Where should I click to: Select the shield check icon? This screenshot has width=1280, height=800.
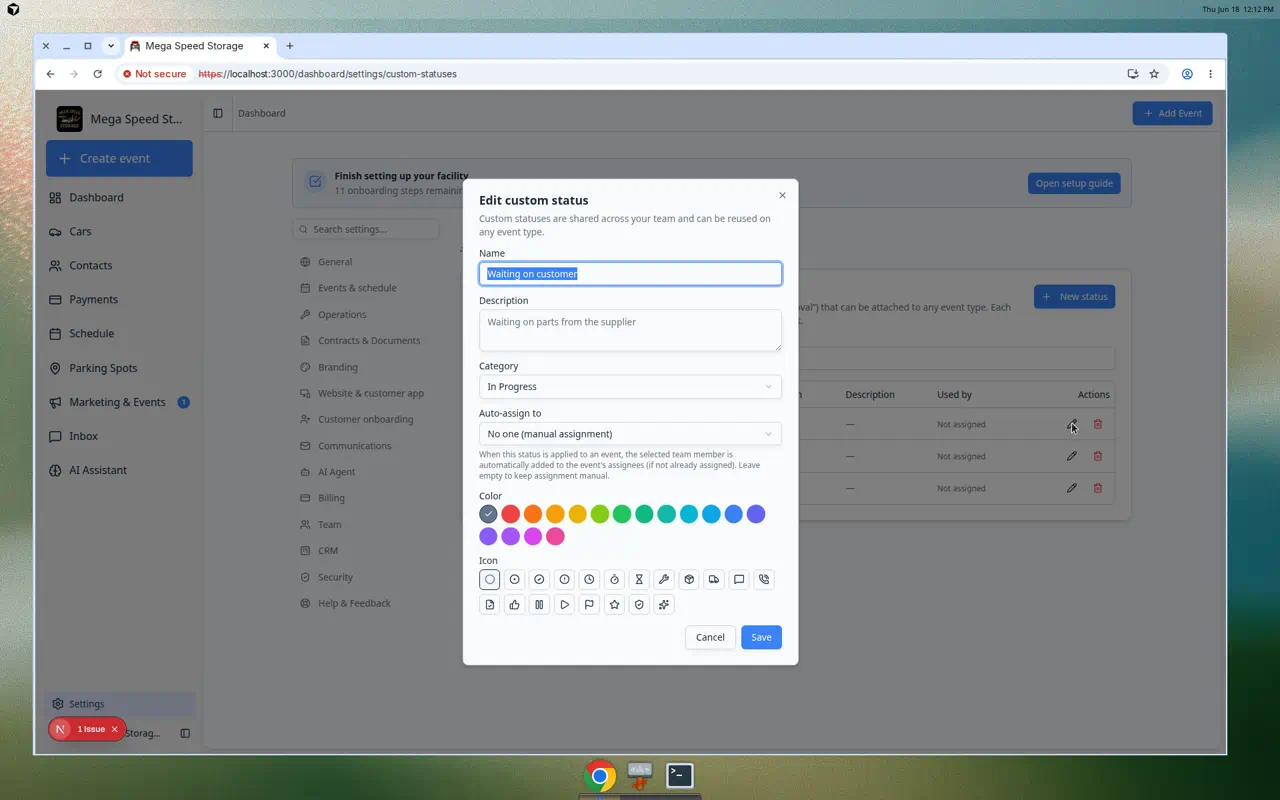coord(639,604)
